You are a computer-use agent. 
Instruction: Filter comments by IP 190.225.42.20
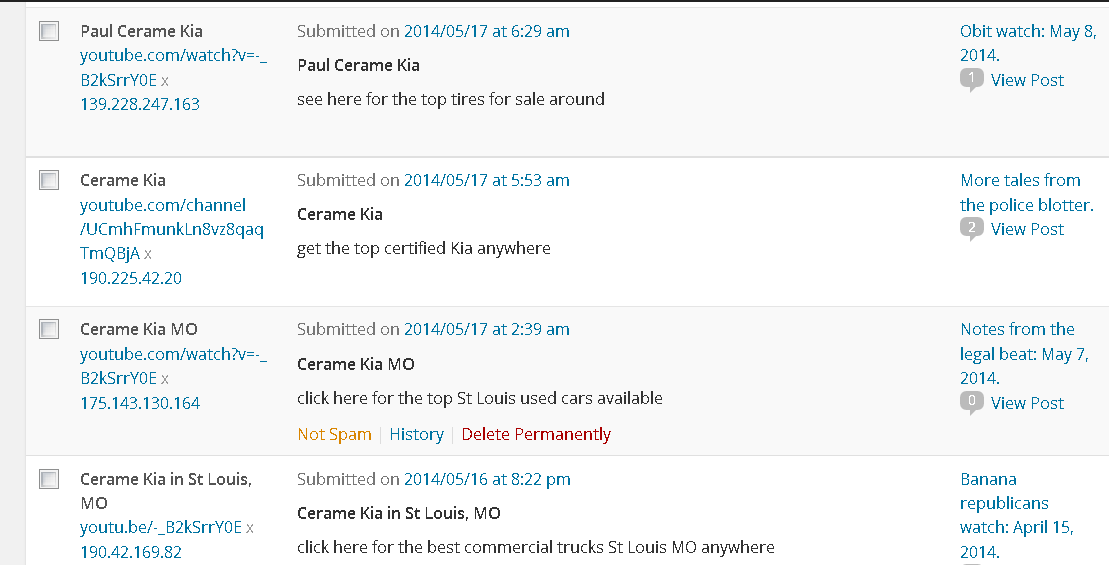[x=131, y=278]
